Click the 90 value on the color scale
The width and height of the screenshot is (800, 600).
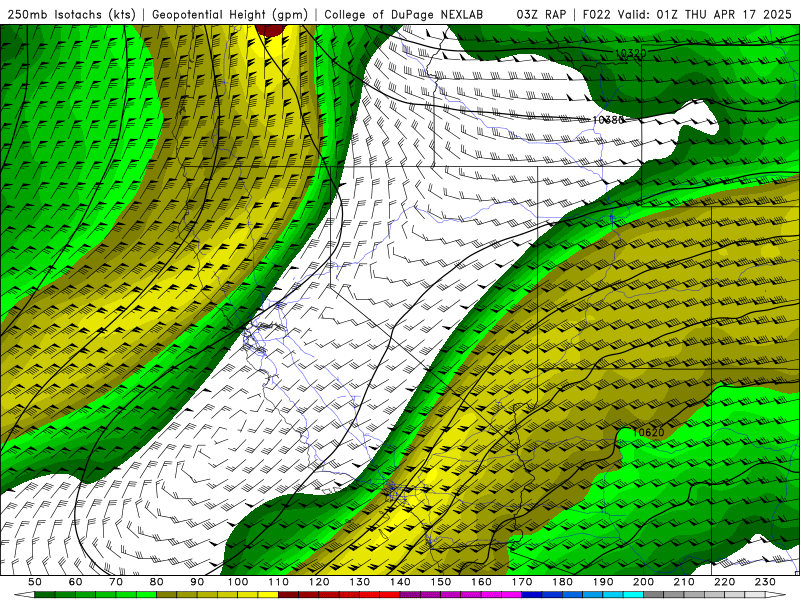pyautogui.click(x=197, y=582)
